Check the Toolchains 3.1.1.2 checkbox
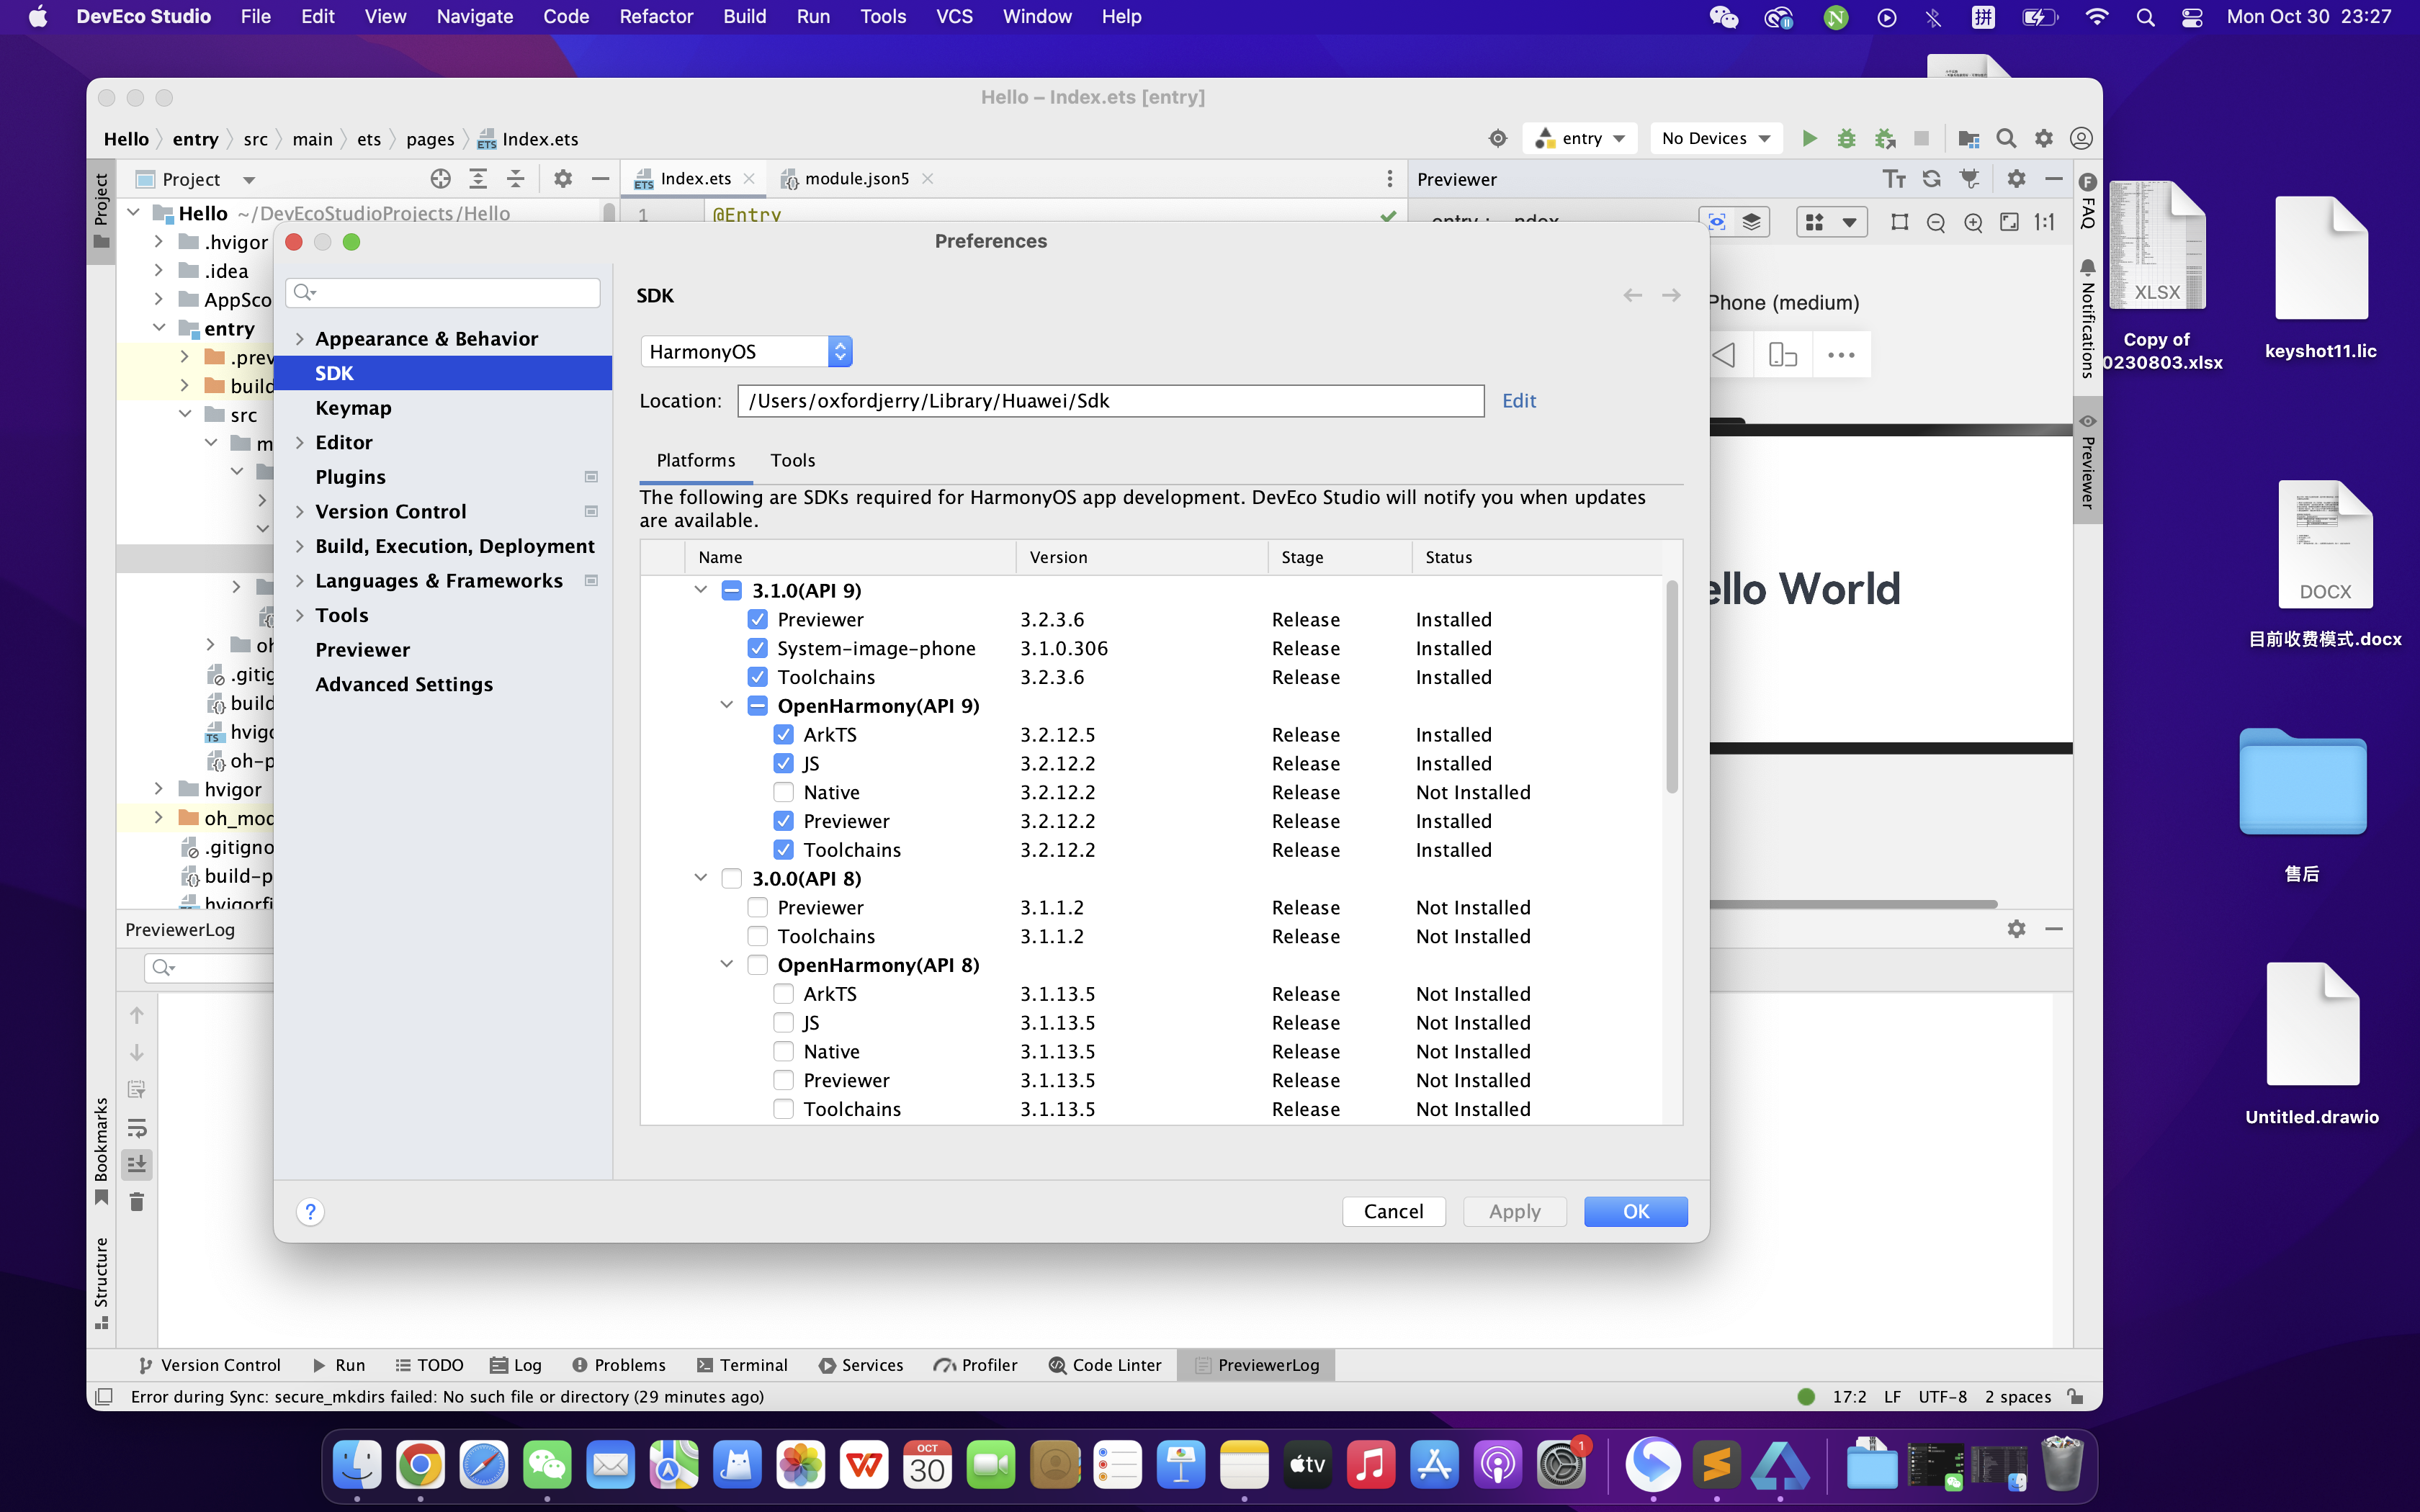This screenshot has width=2420, height=1512. coord(758,936)
